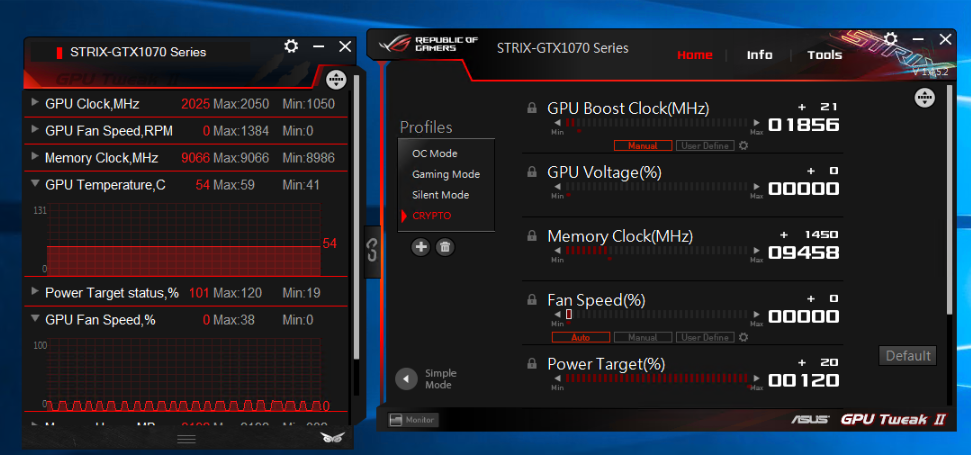
Task: Click the link chain icon between windows
Action: 371,249
